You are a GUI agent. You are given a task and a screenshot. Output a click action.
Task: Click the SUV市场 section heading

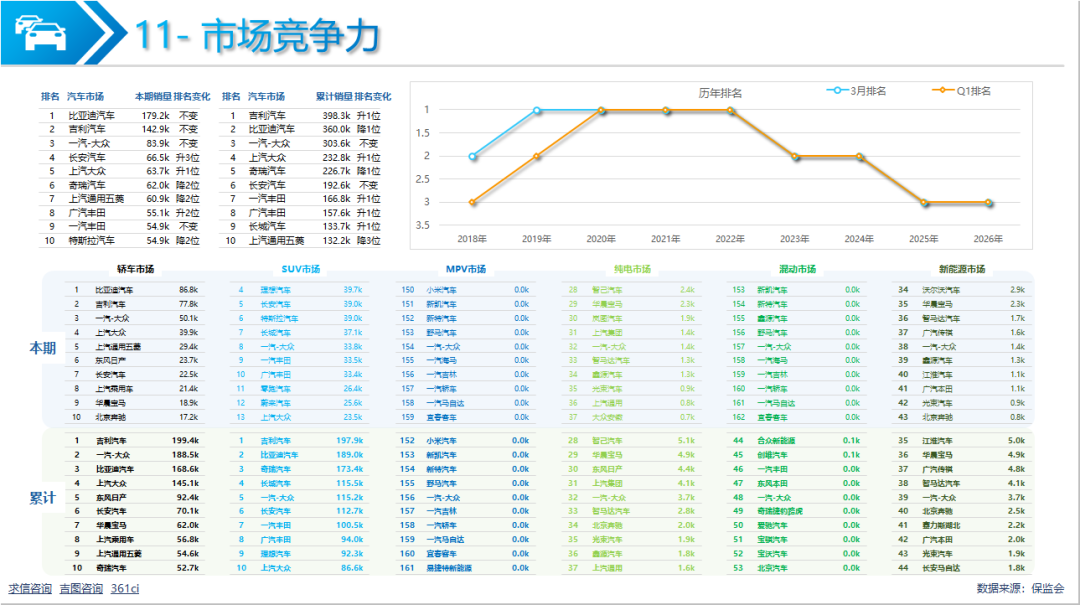300,269
